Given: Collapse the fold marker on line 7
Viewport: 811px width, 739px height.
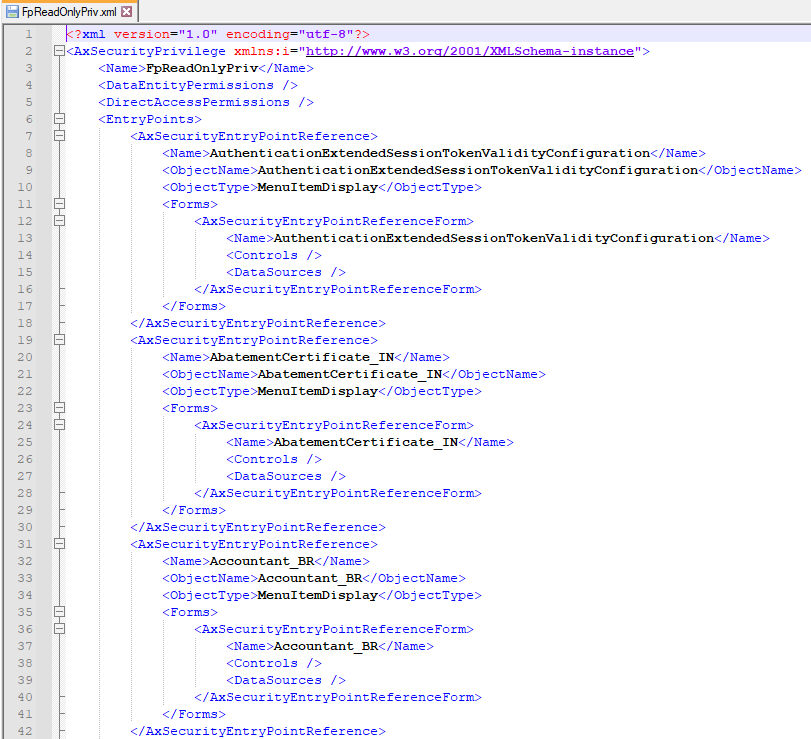Looking at the screenshot, I should coord(59,136).
